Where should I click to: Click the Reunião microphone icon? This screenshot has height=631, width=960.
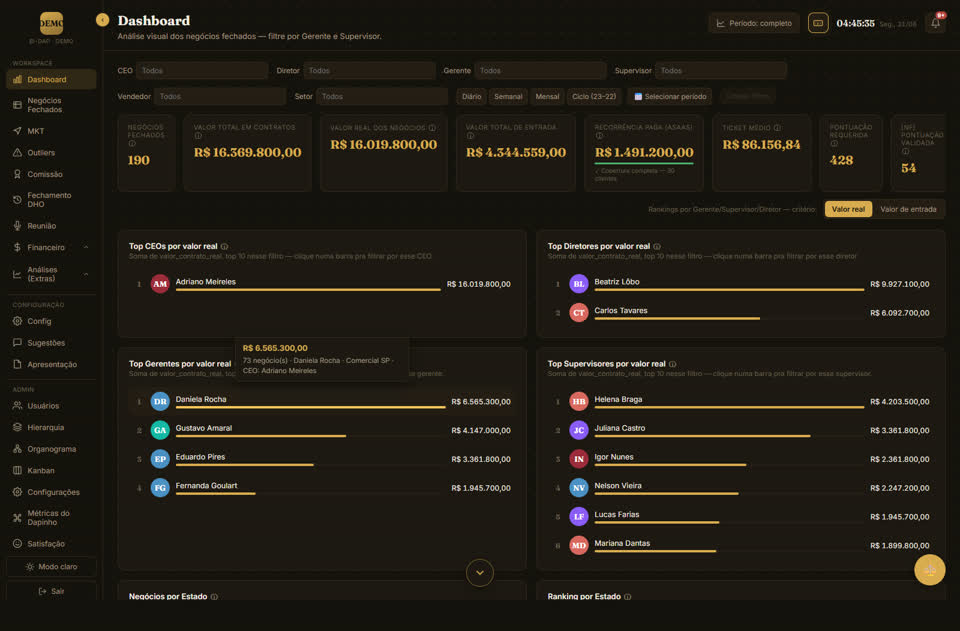[x=17, y=226]
